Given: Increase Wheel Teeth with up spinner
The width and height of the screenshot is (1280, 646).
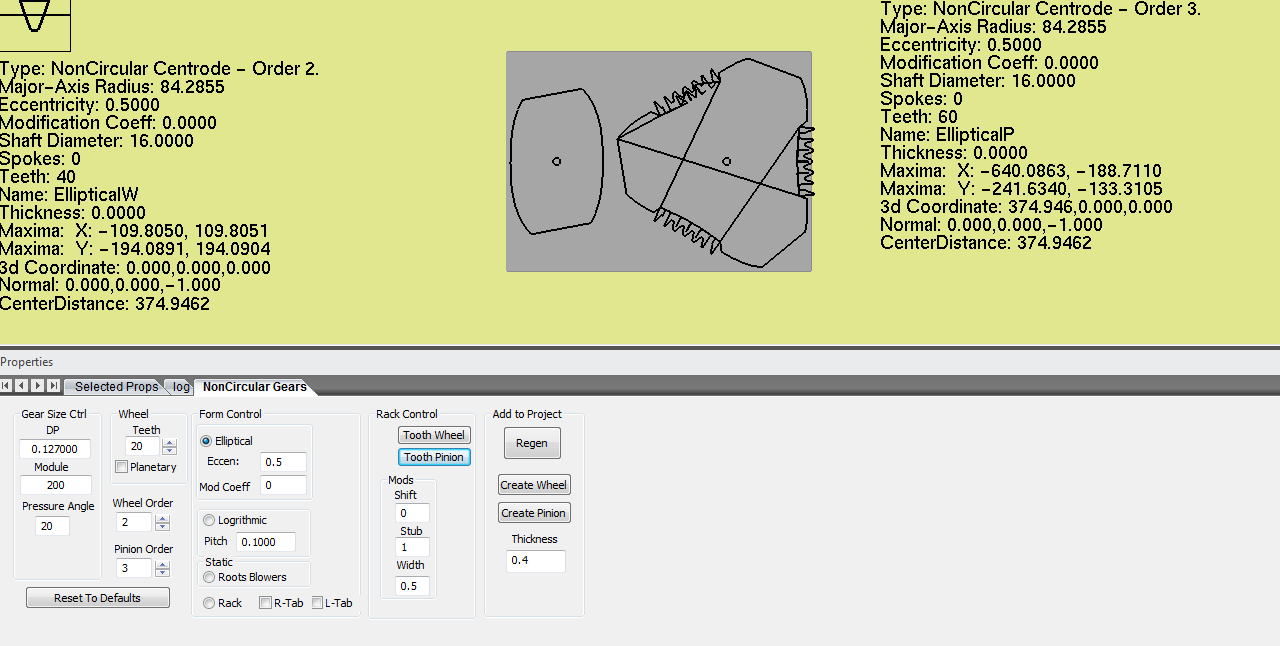Looking at the screenshot, I should tap(169, 442).
